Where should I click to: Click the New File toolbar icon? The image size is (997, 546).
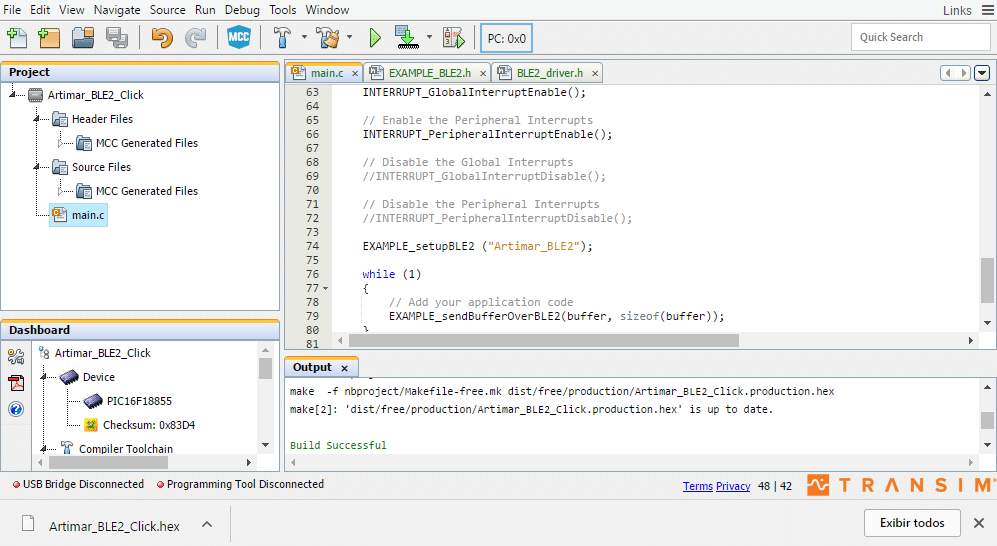[x=17, y=38]
